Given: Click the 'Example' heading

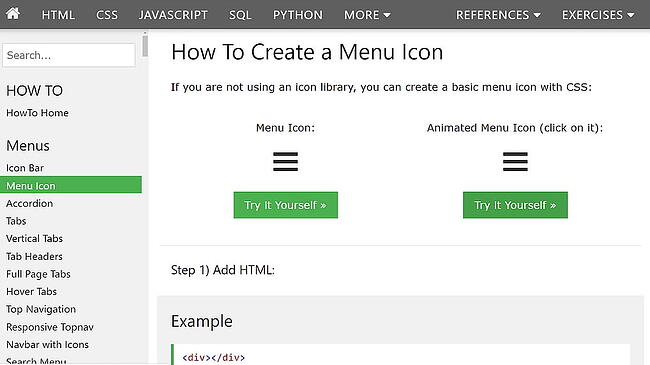Looking at the screenshot, I should pos(201,321).
